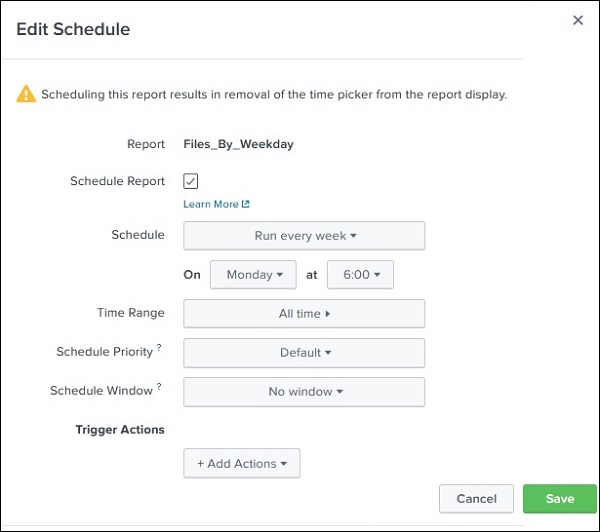Open the Monday day dropdown

pos(253,275)
